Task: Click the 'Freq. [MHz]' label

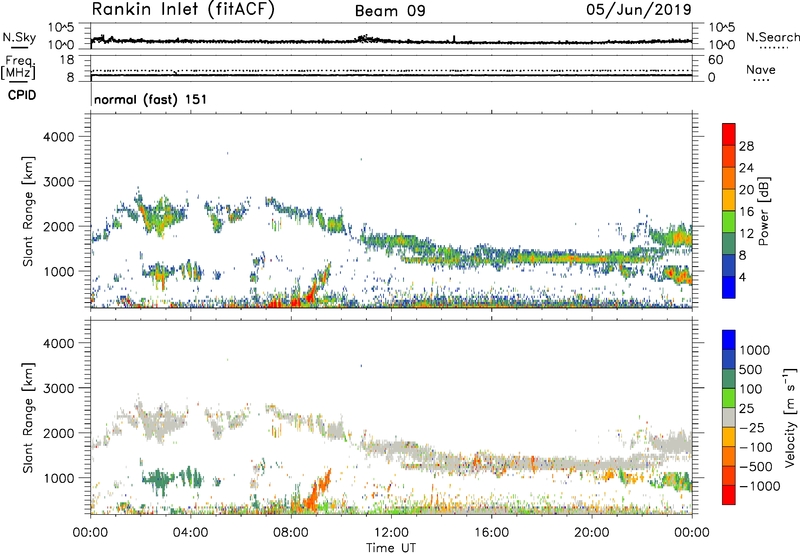Action: (x=18, y=67)
